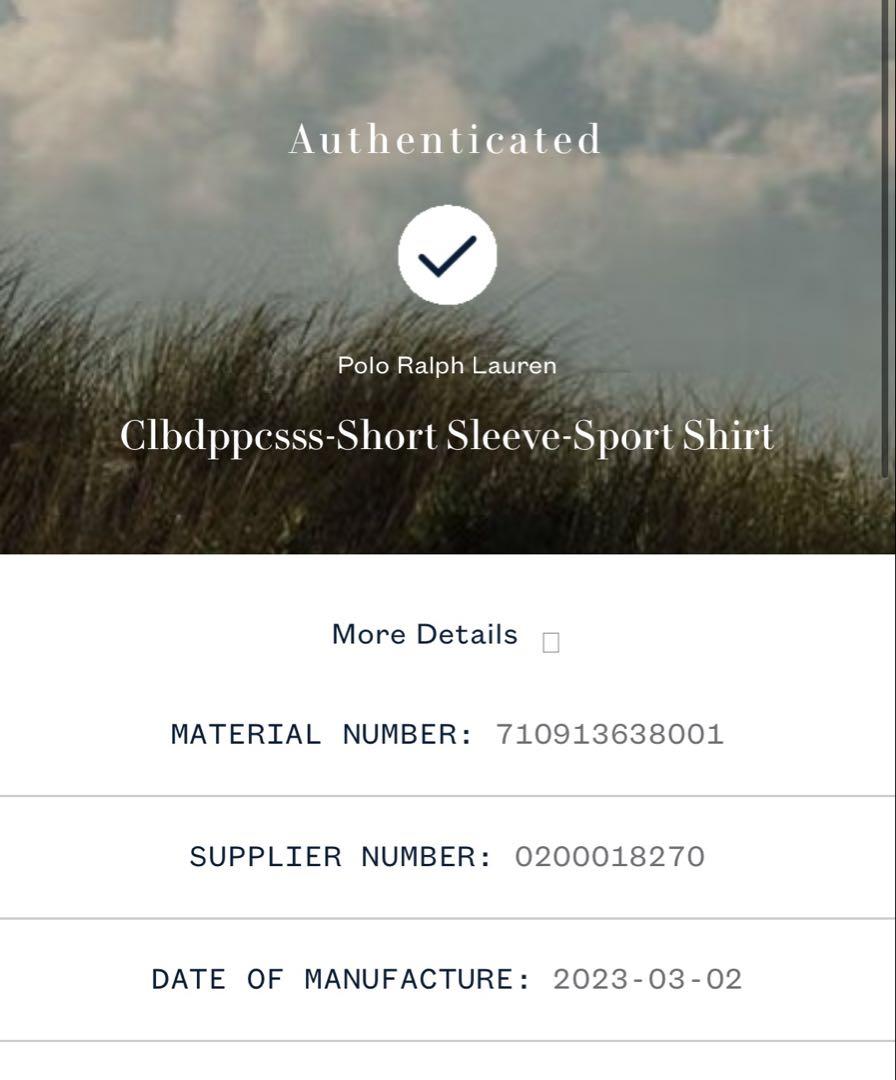The height and width of the screenshot is (1080, 896).
Task: Click the small square icon beside More Details
Action: (x=550, y=643)
